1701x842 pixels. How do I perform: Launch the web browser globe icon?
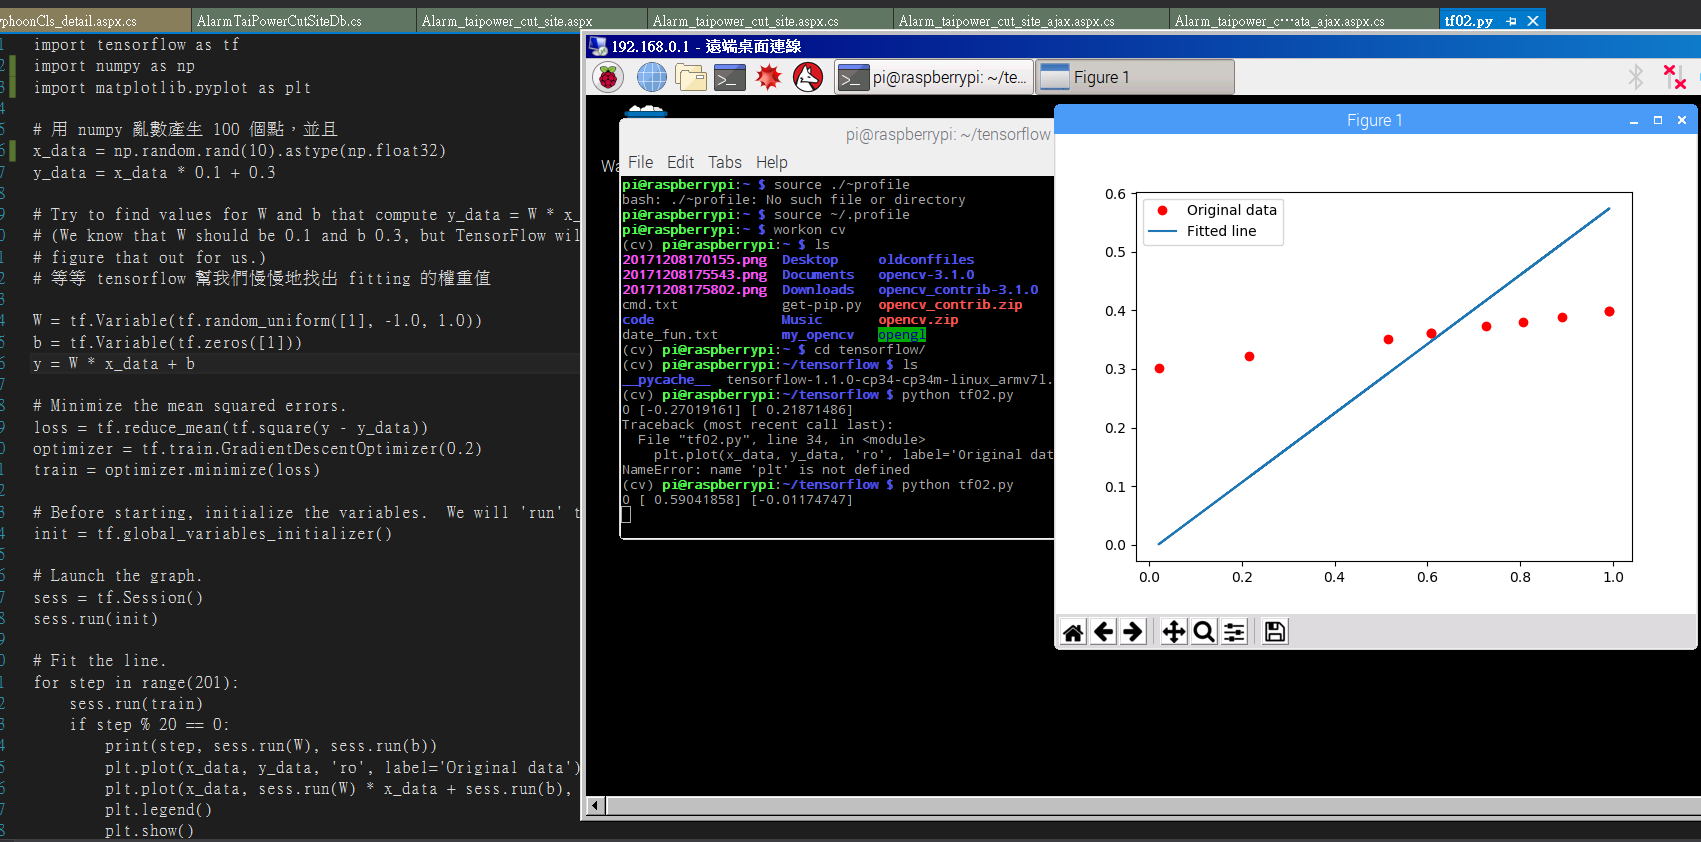tap(651, 77)
